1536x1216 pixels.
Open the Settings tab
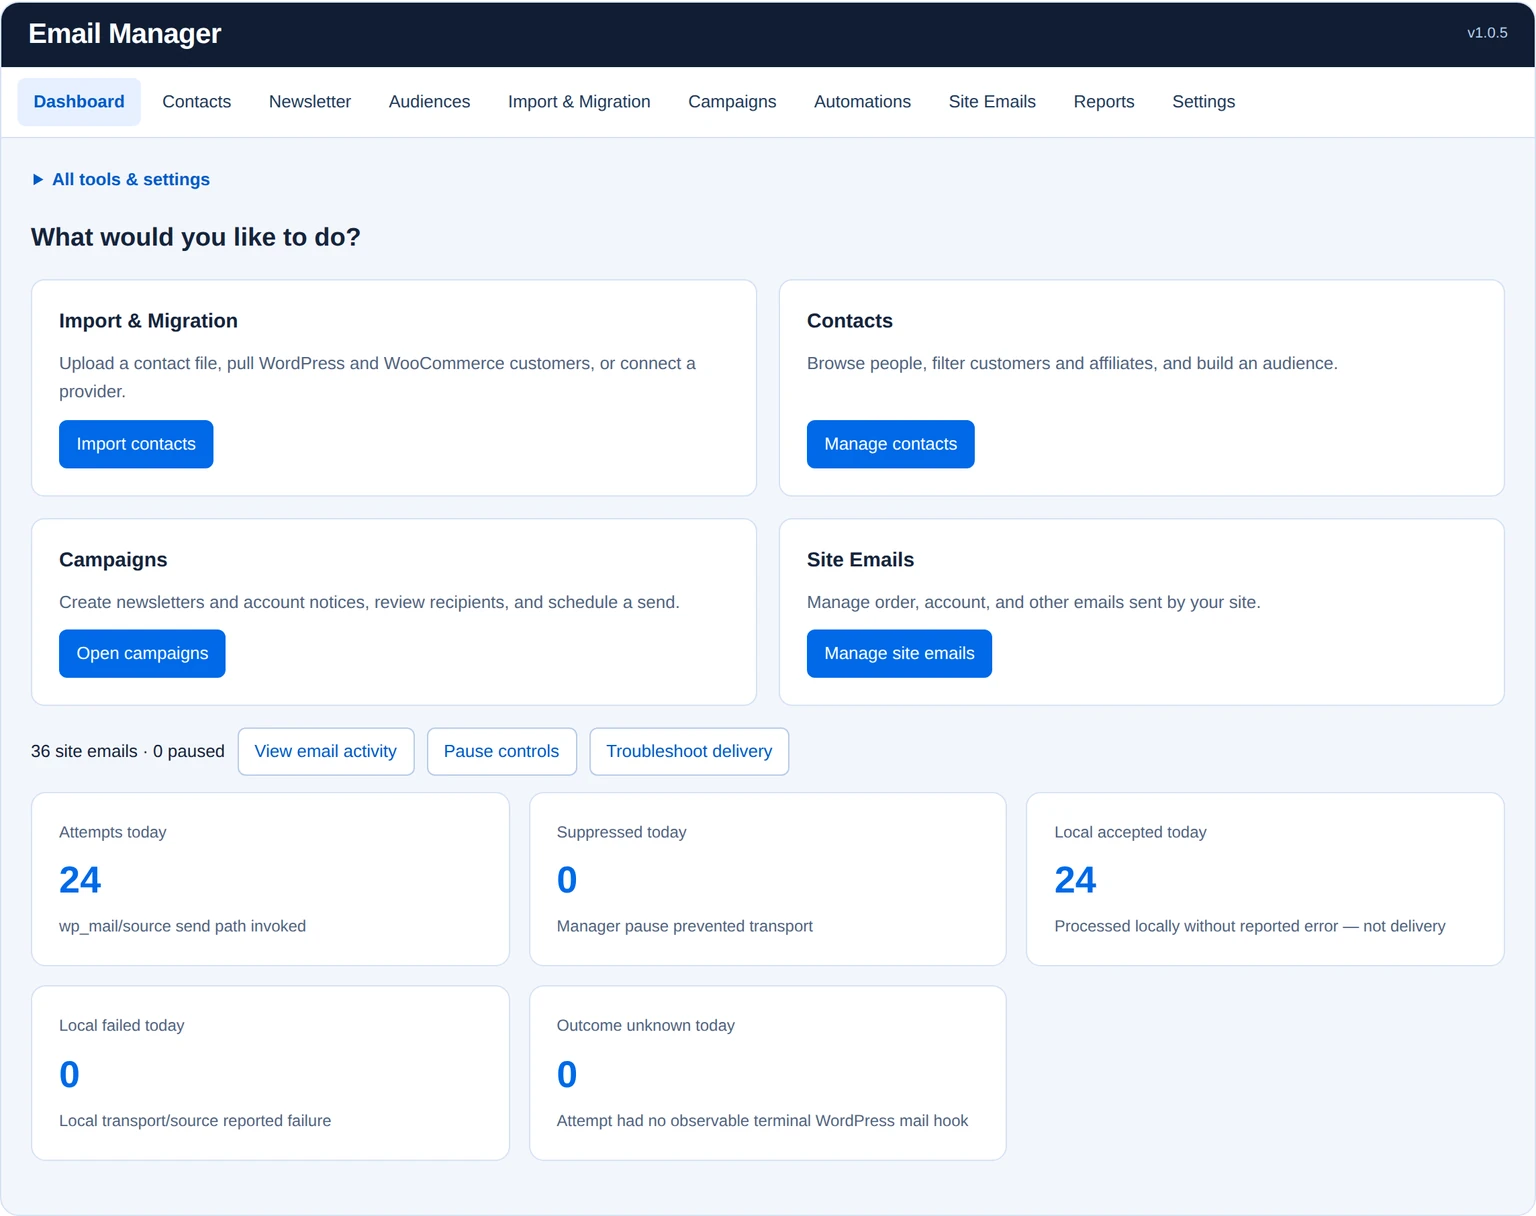point(1203,102)
